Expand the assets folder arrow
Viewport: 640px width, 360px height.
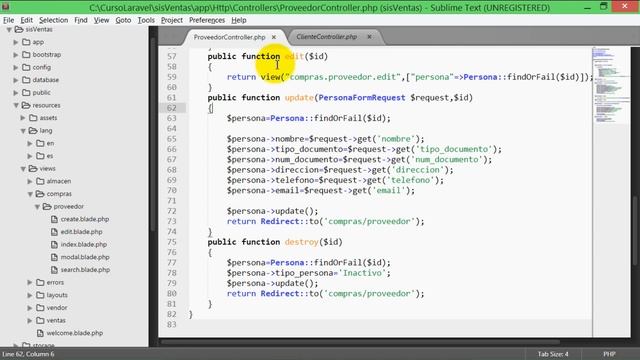[23, 118]
